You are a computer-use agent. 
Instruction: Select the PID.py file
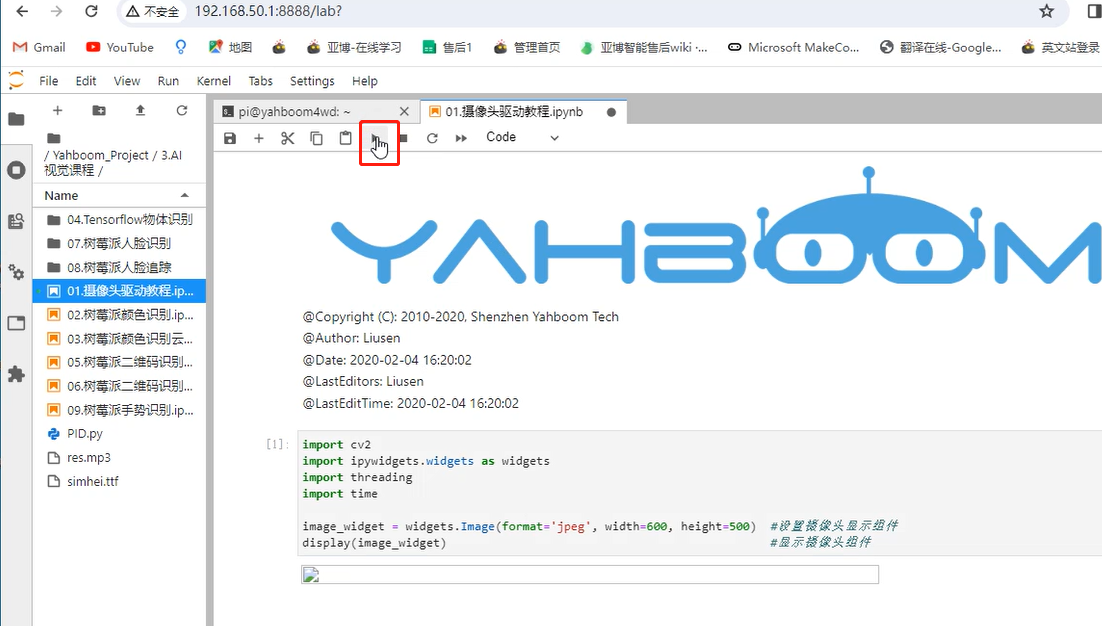[x=119, y=434]
